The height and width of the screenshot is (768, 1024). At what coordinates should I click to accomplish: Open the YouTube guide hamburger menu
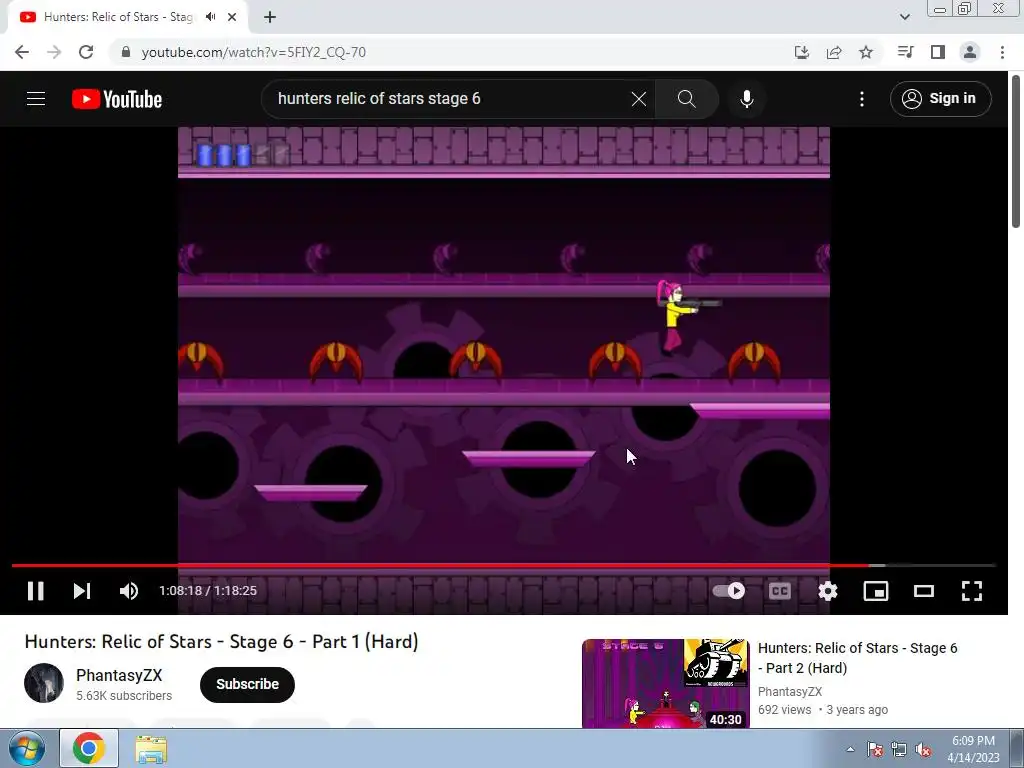(36, 99)
